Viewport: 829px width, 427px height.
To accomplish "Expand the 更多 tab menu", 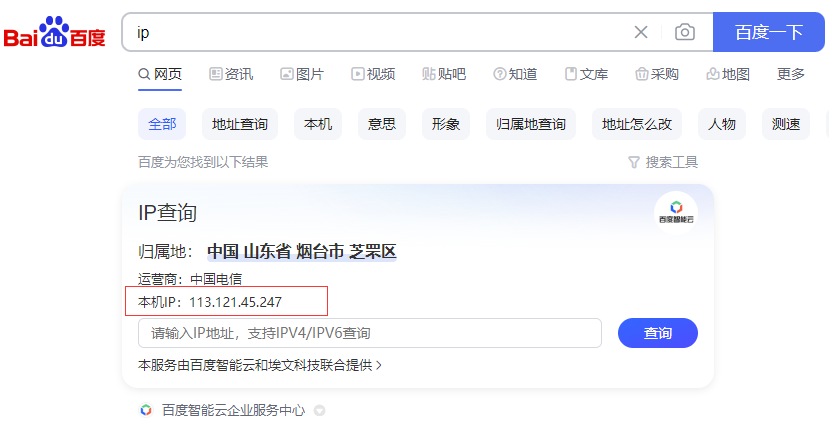I will [x=791, y=74].
